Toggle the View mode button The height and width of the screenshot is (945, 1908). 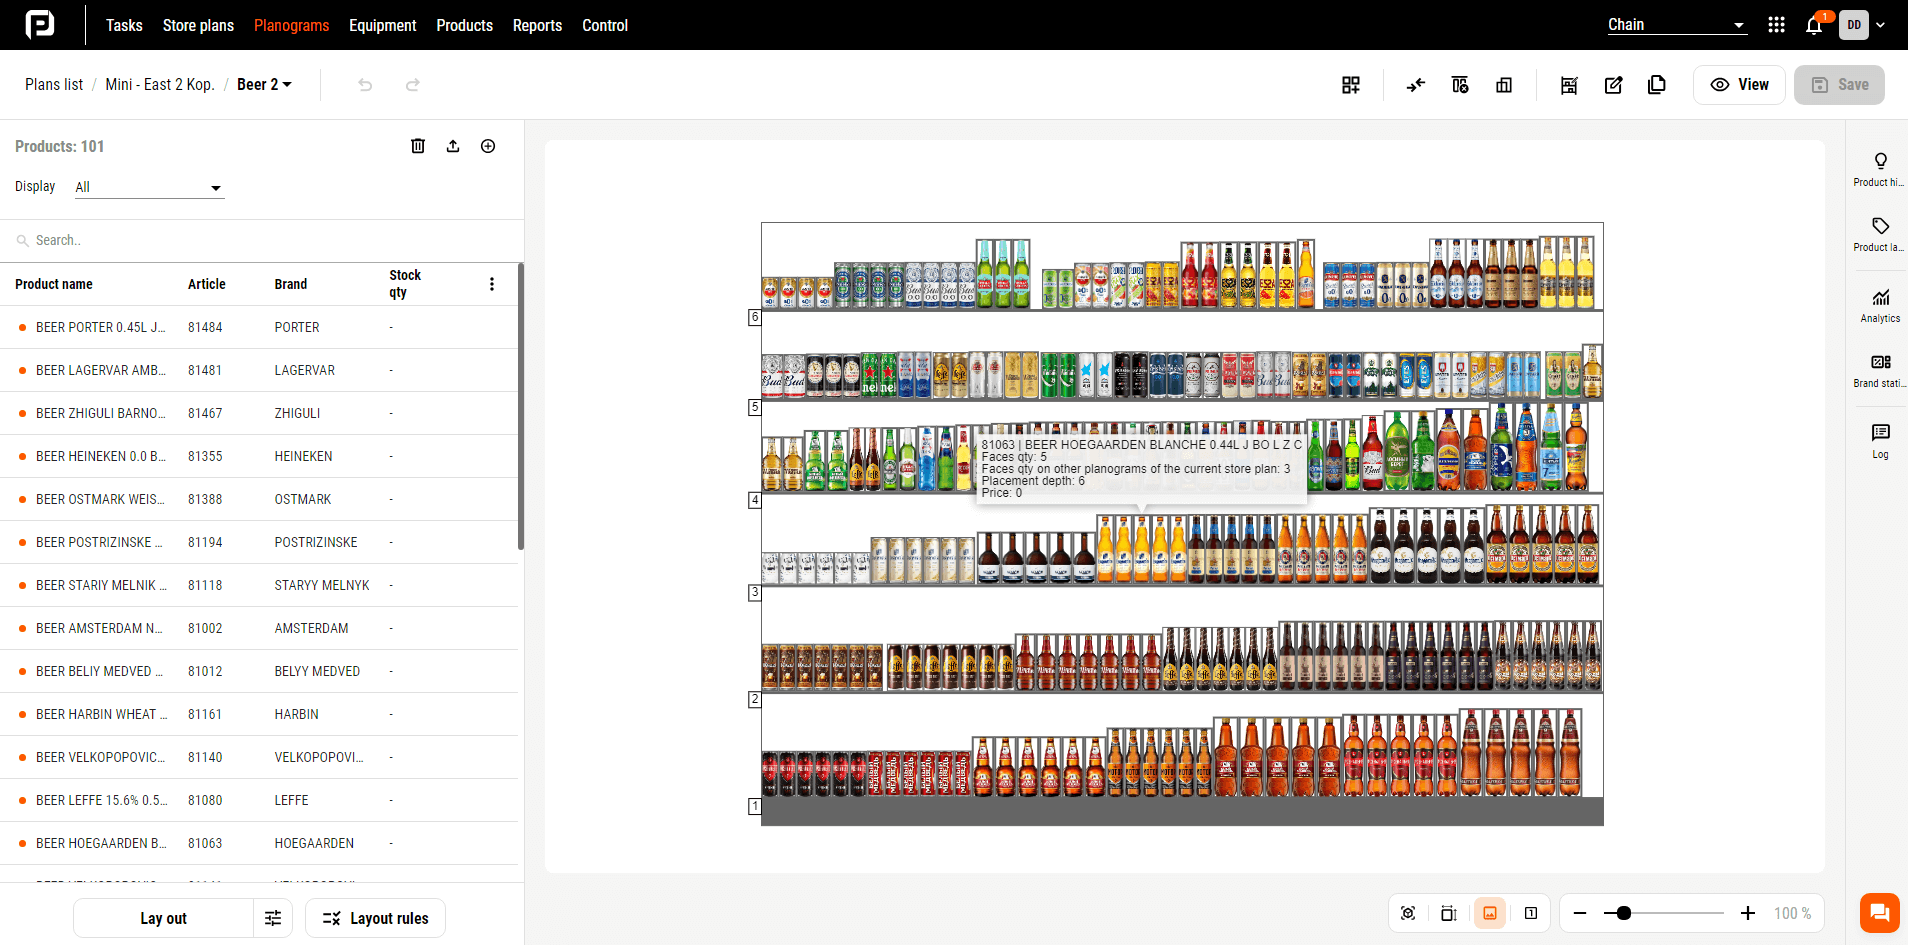point(1739,85)
